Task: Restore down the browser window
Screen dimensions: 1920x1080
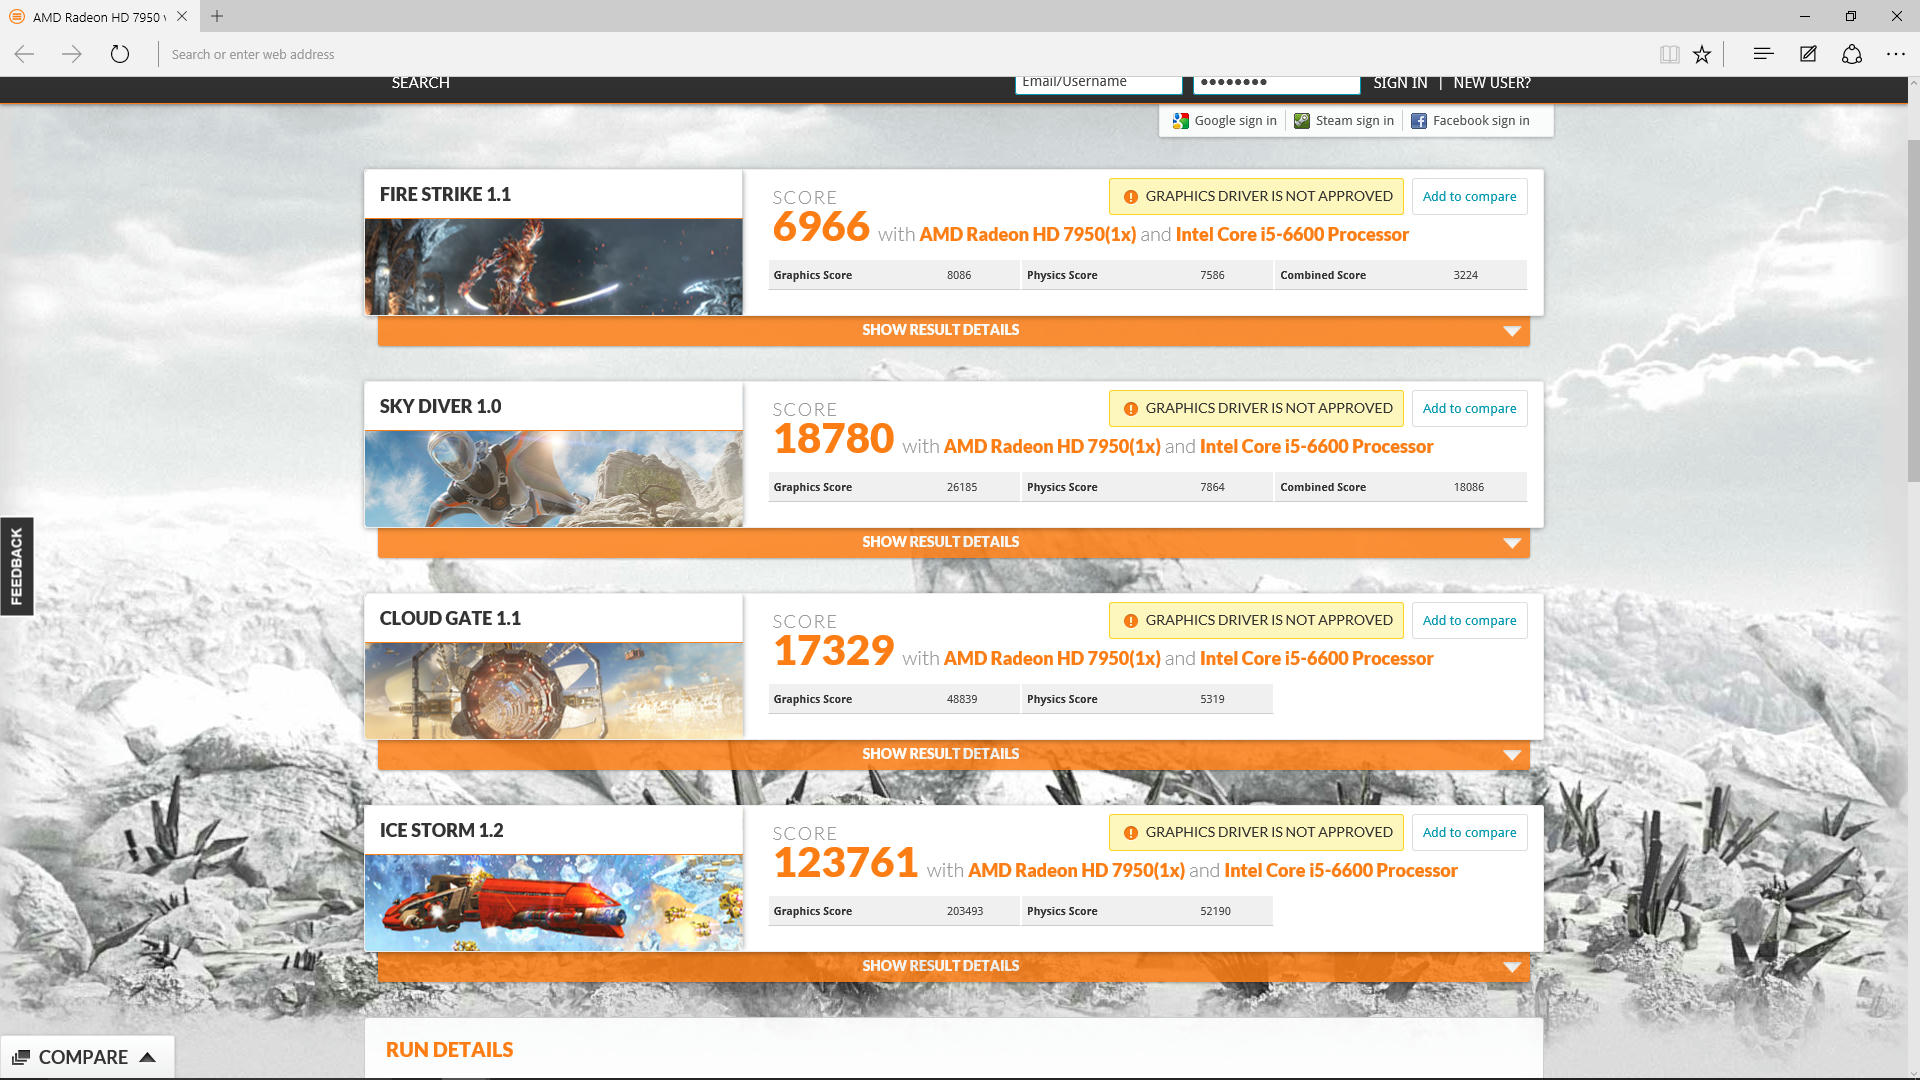Action: click(x=1851, y=16)
